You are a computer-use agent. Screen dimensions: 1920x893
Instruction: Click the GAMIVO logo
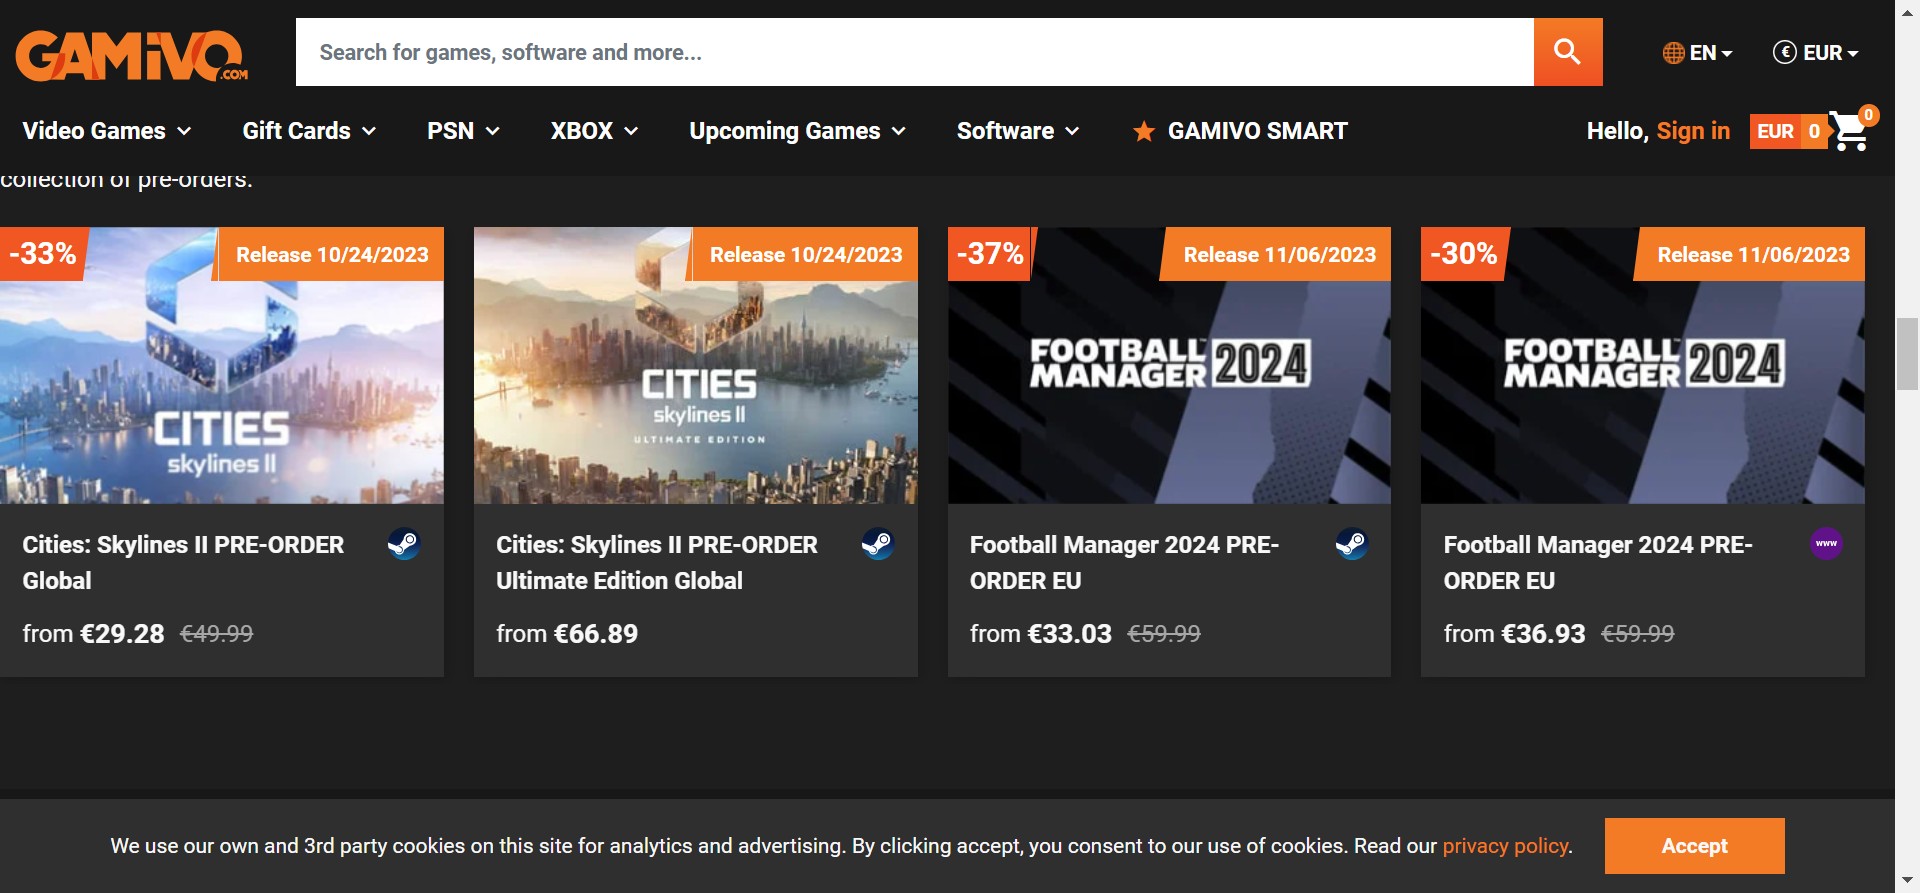click(x=131, y=55)
